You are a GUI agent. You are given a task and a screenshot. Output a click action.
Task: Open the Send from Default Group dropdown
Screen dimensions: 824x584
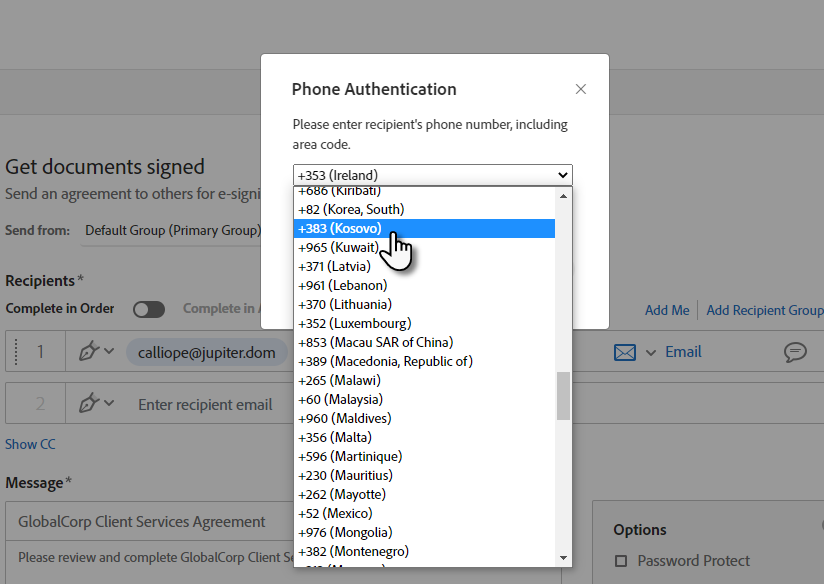(172, 230)
